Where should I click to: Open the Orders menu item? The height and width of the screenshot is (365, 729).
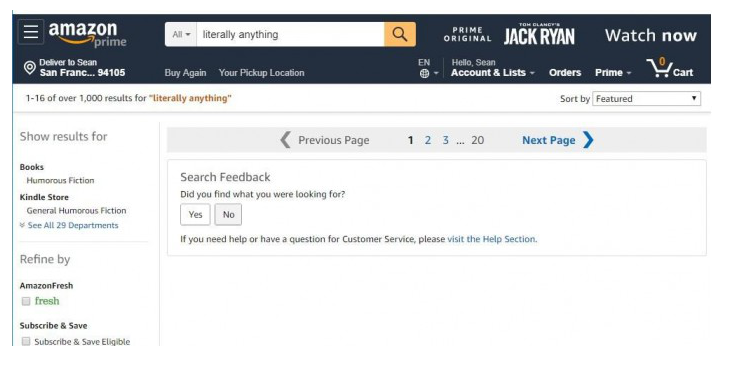(x=565, y=73)
